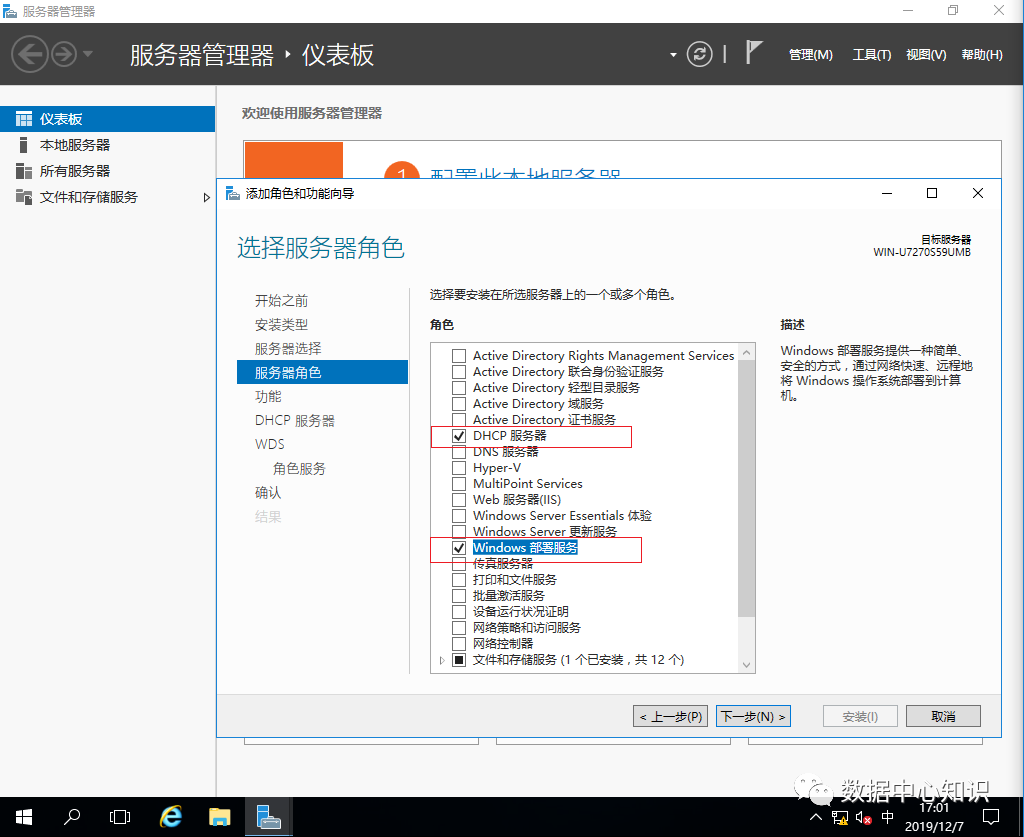Image resolution: width=1024 pixels, height=837 pixels.
Task: Go to the 安装类型 wizard step
Action: 281,324
